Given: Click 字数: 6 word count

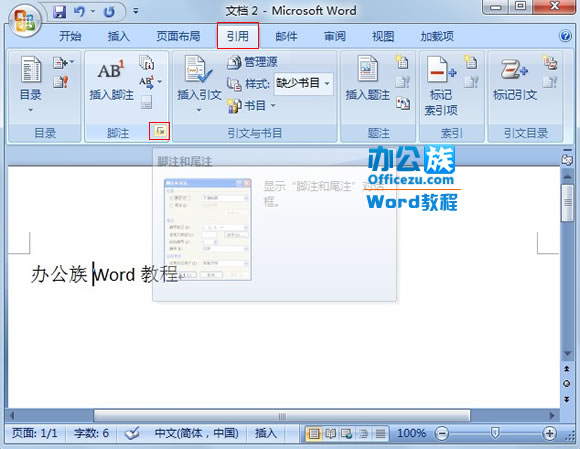Looking at the screenshot, I should (x=91, y=433).
